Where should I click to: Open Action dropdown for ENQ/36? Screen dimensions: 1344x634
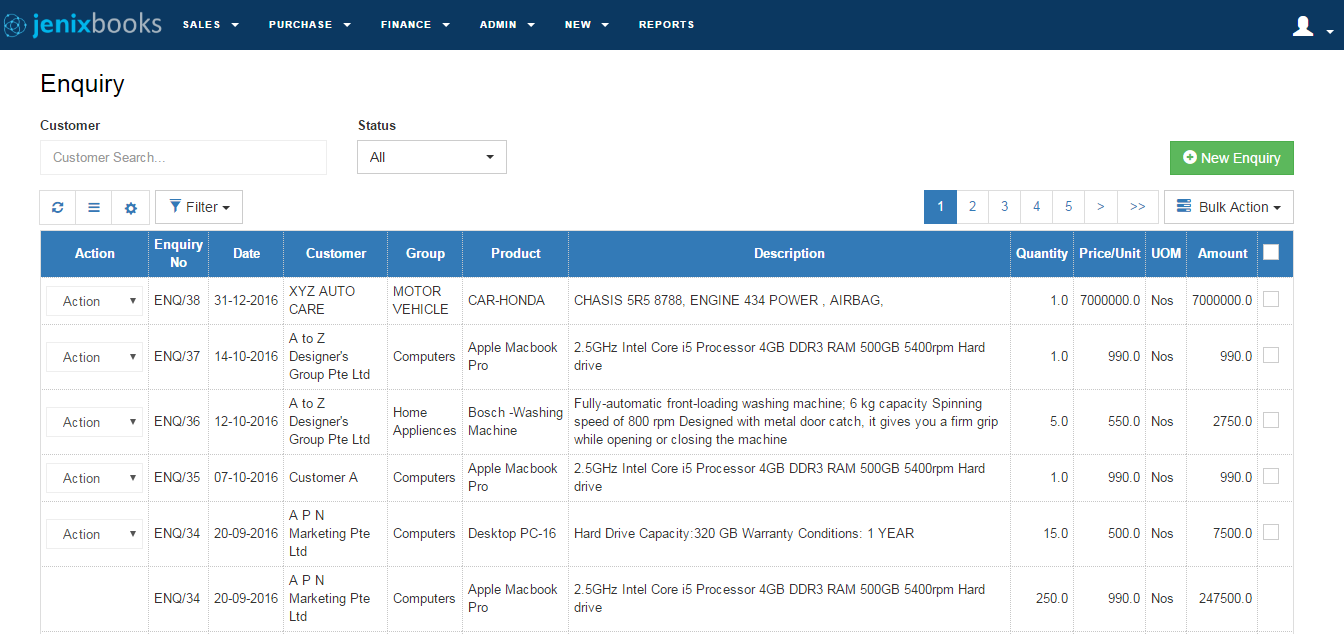click(x=94, y=422)
